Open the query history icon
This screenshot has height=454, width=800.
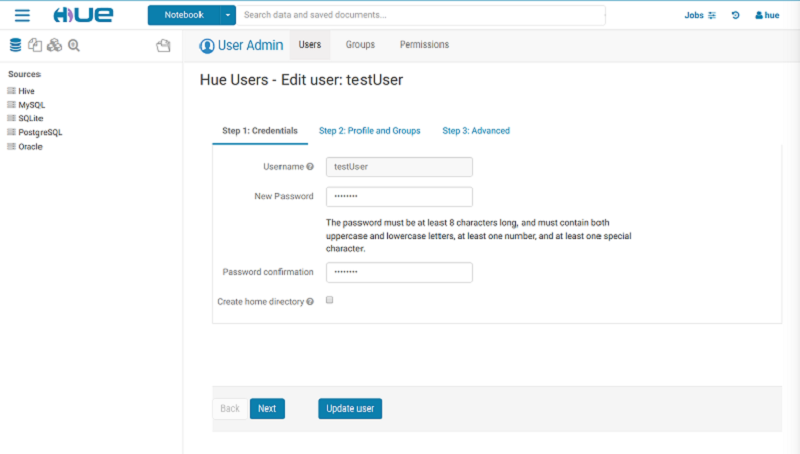click(x=735, y=15)
